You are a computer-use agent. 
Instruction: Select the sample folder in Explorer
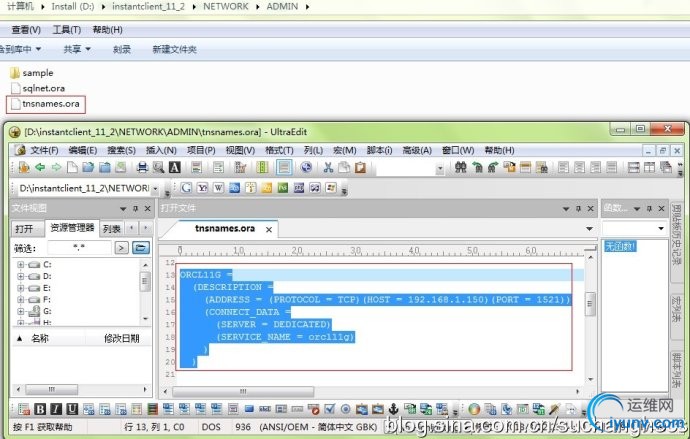(32, 73)
